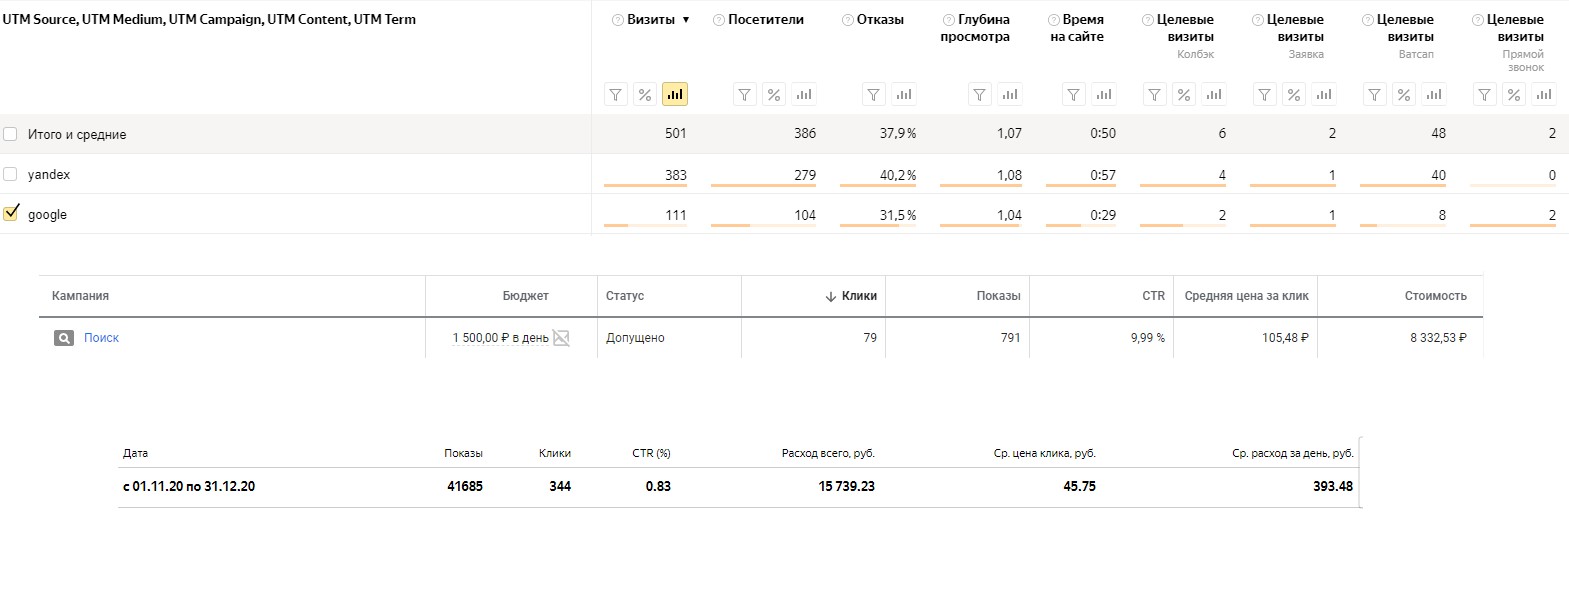Image resolution: width=1569 pixels, height=600 pixels.
Task: Show the bar chart for the Заявка column
Action: [1324, 95]
